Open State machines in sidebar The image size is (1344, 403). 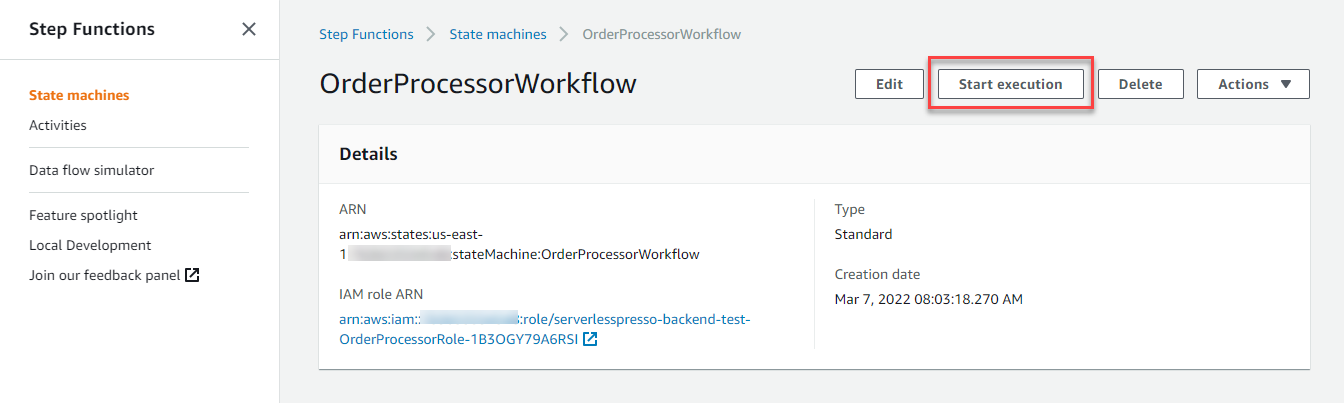point(79,95)
